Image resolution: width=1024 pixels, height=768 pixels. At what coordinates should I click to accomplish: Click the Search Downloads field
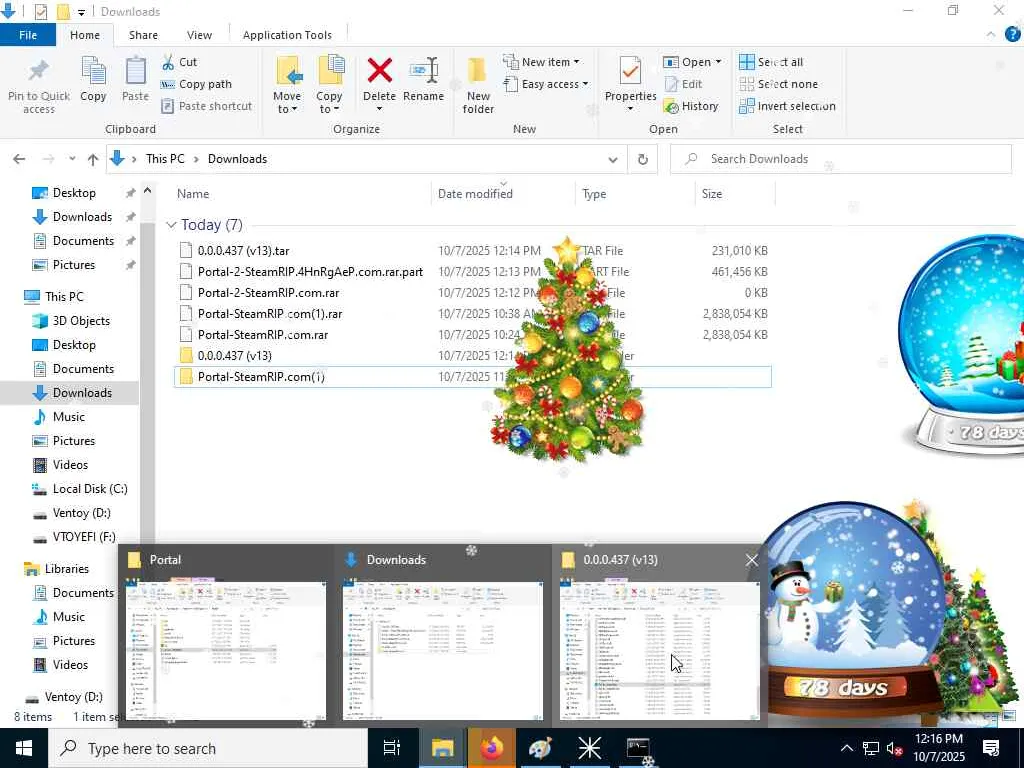point(841,159)
